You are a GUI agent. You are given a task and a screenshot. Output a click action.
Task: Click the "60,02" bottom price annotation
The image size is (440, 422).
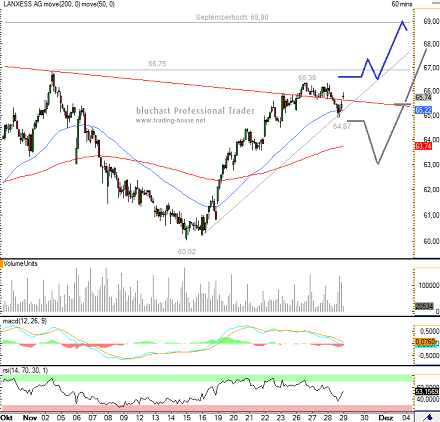(x=187, y=252)
